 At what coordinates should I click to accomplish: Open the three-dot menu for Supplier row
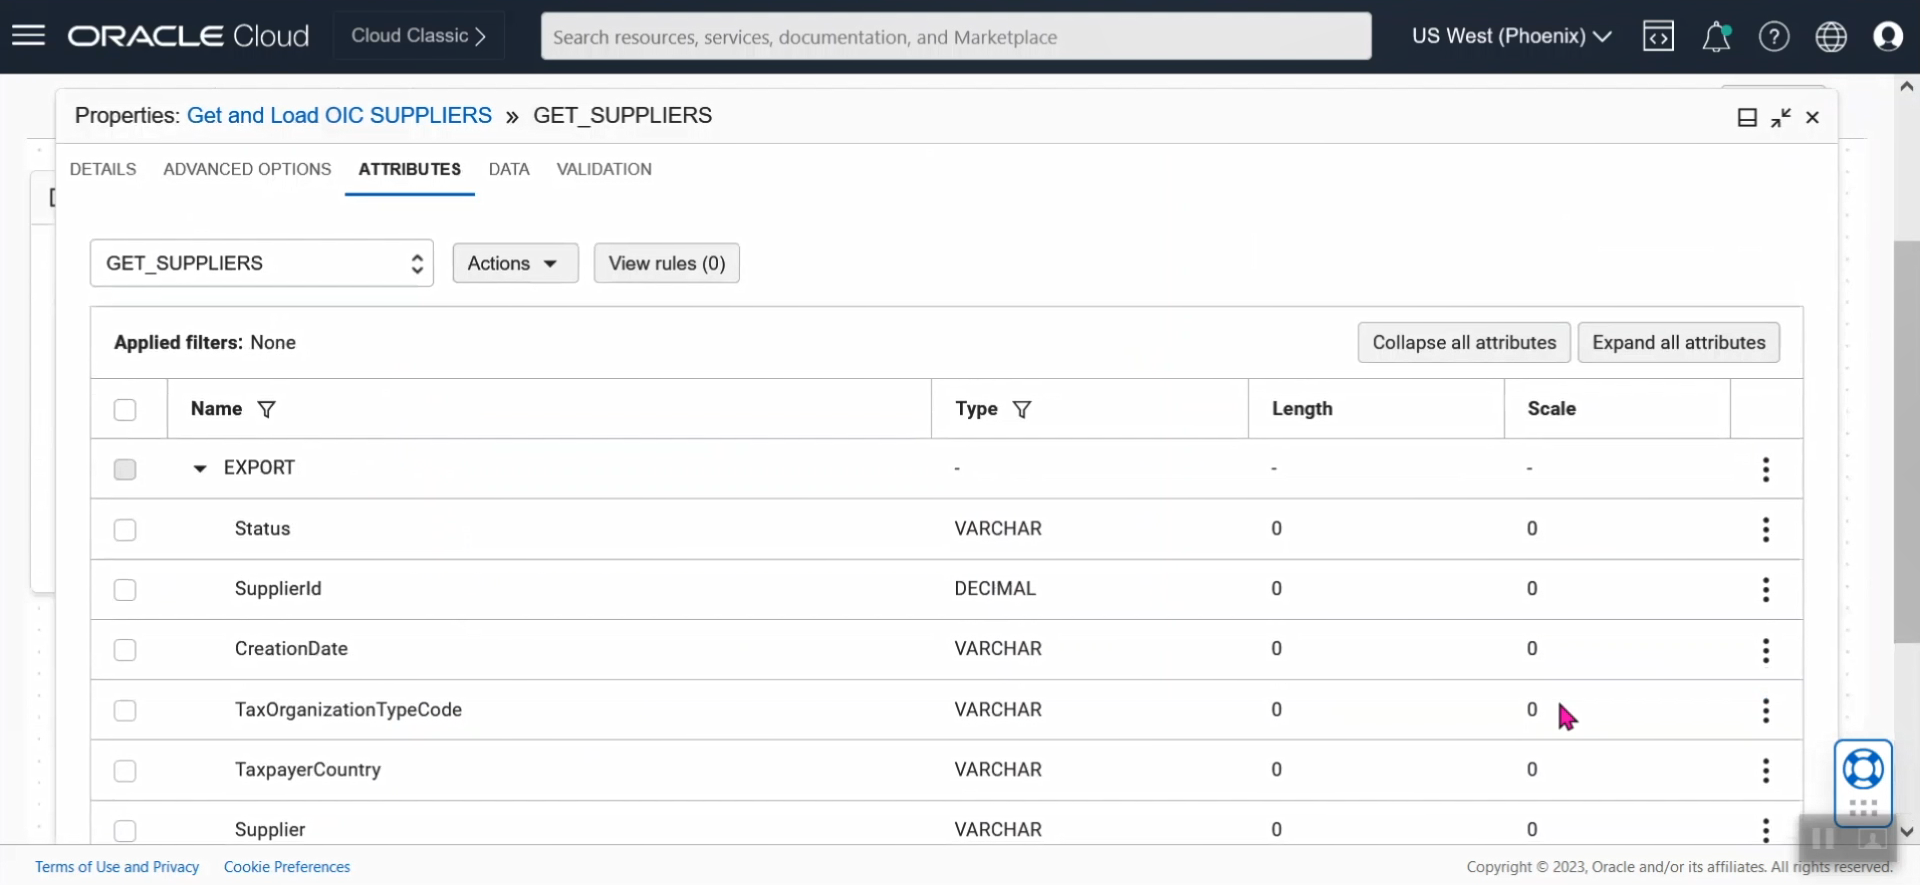coord(1766,830)
